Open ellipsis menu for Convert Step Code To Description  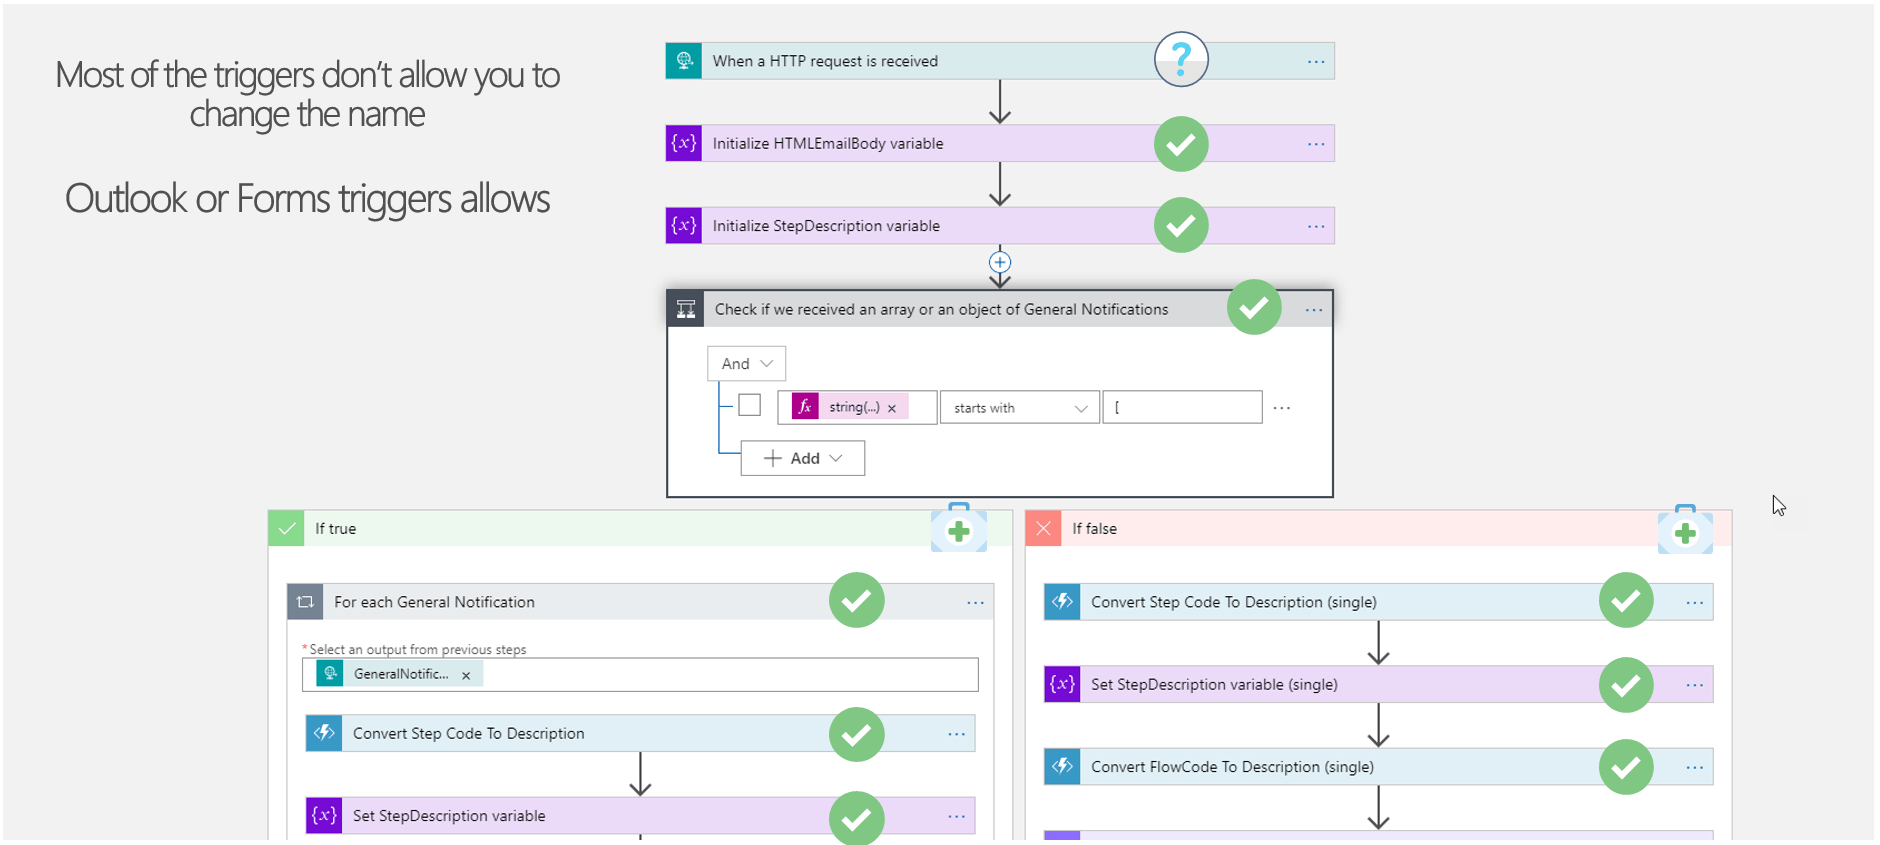956,734
